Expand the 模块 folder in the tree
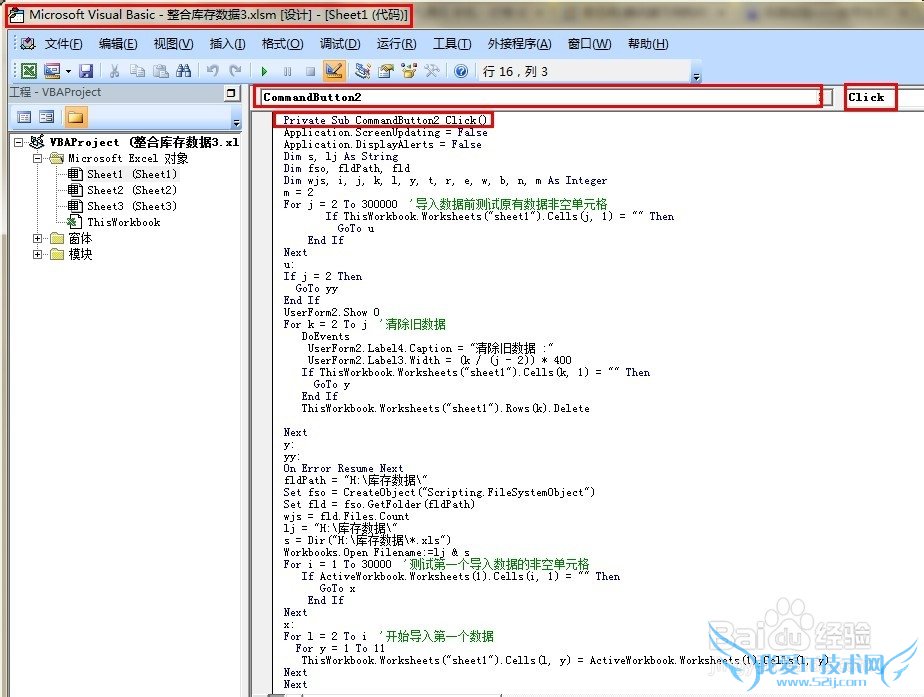 pos(38,255)
